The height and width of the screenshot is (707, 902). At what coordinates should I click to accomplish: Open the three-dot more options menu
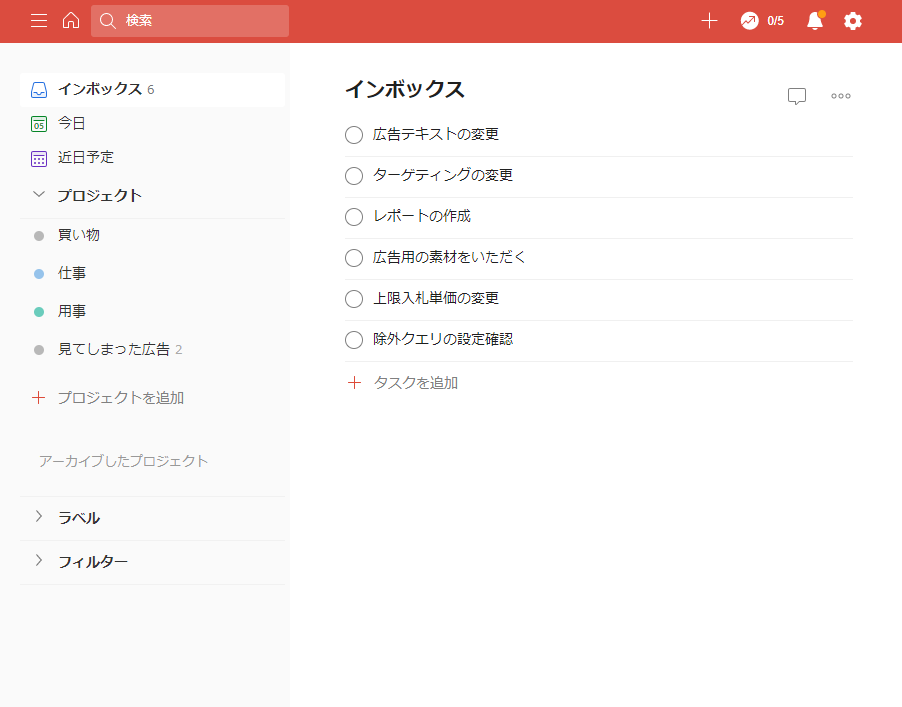coord(840,96)
